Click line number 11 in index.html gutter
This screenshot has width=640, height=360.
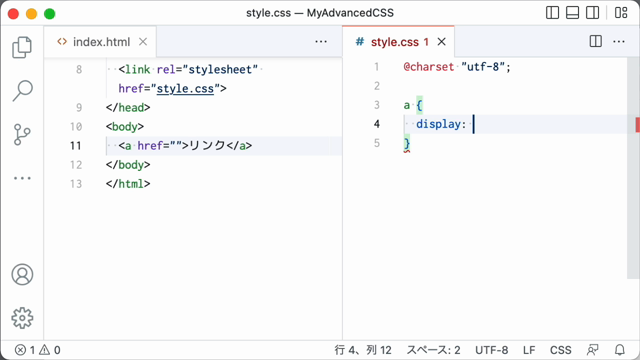click(76, 146)
